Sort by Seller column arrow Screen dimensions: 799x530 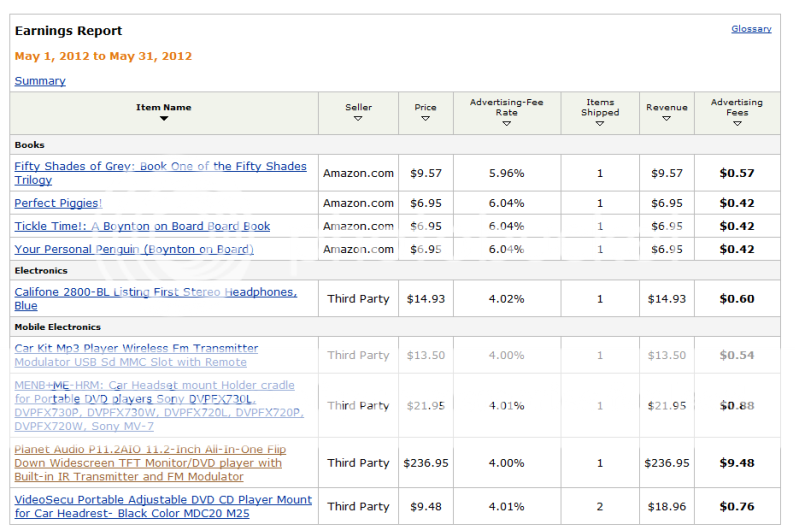pyautogui.click(x=358, y=118)
